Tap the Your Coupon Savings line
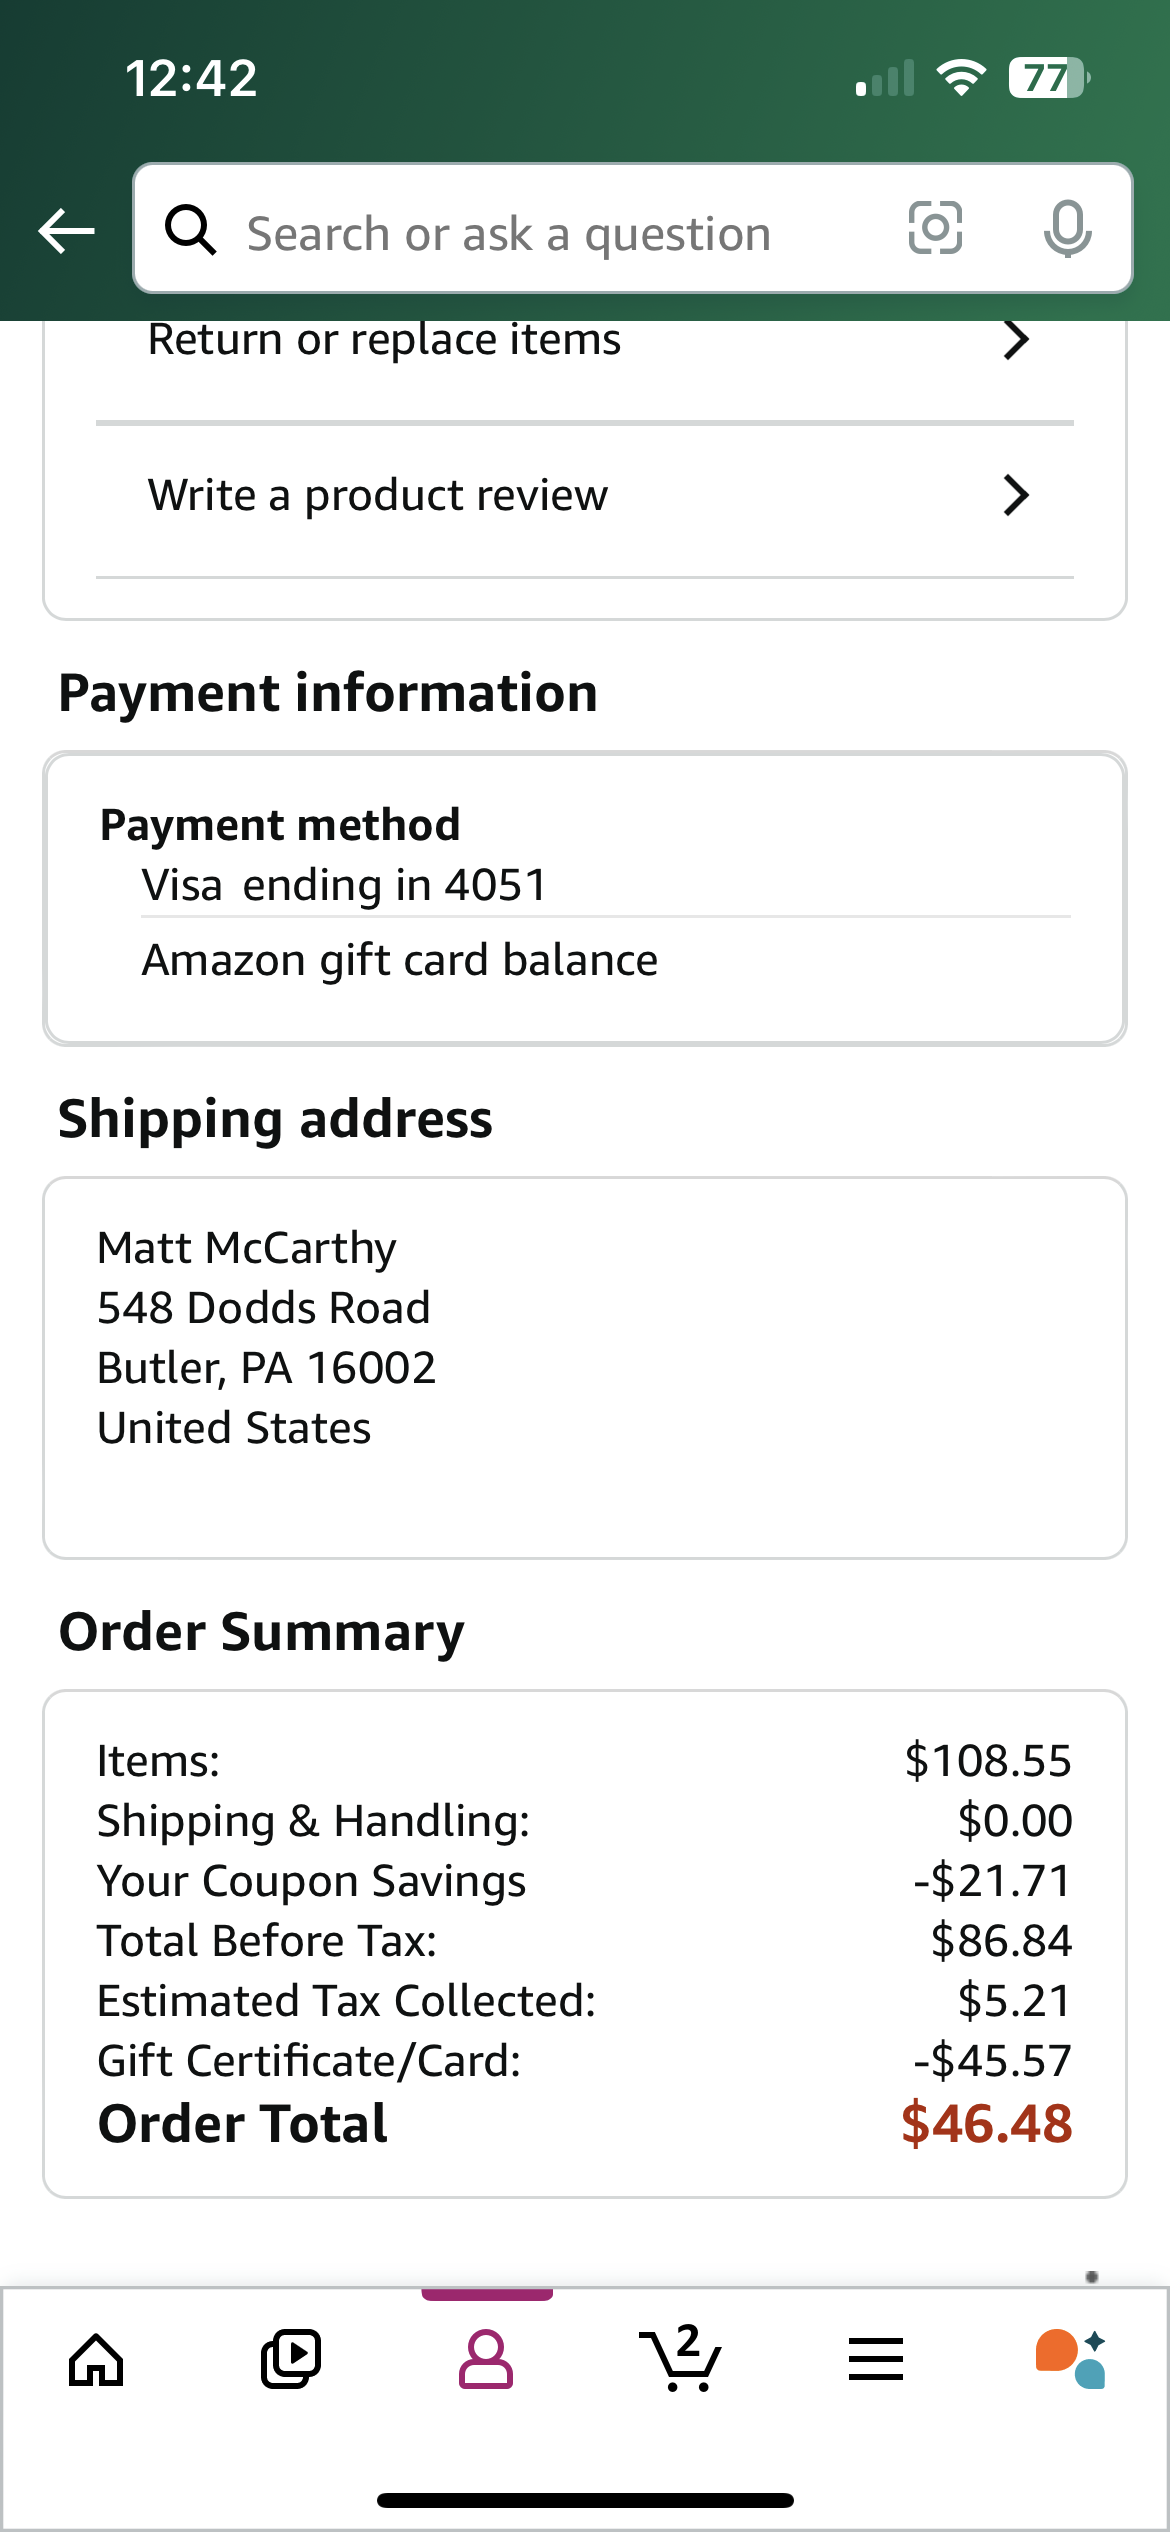This screenshot has width=1170, height=2532. pos(585,1881)
